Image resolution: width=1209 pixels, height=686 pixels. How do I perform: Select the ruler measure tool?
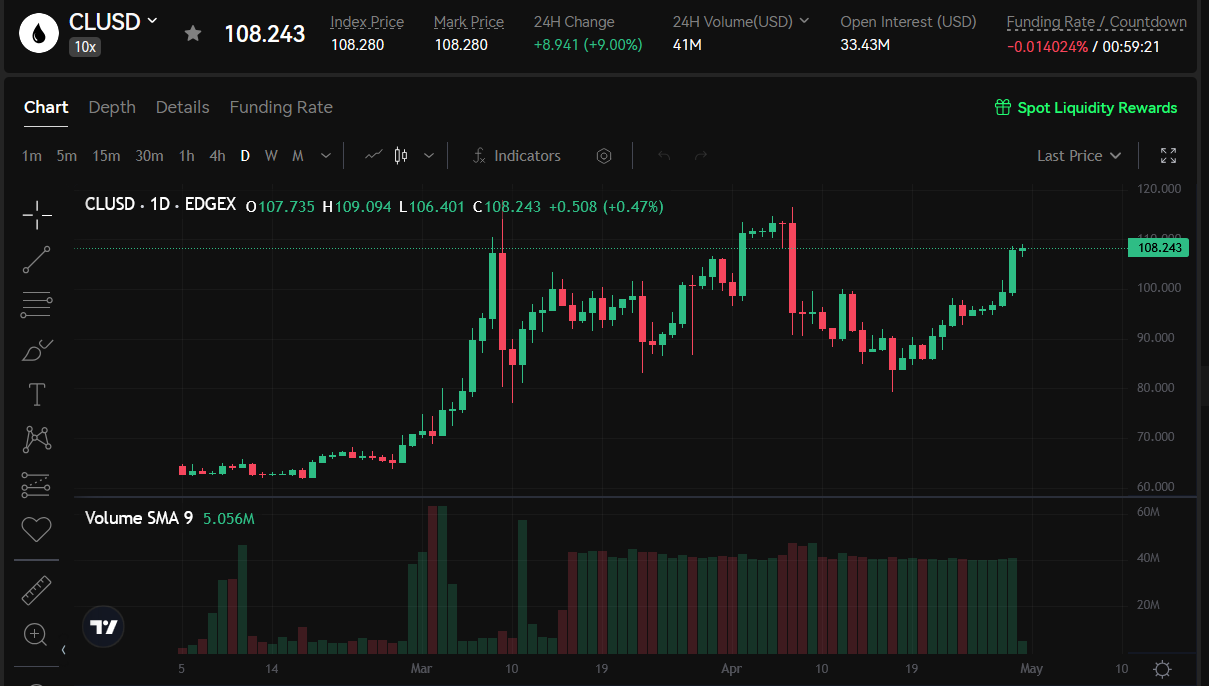(x=37, y=590)
